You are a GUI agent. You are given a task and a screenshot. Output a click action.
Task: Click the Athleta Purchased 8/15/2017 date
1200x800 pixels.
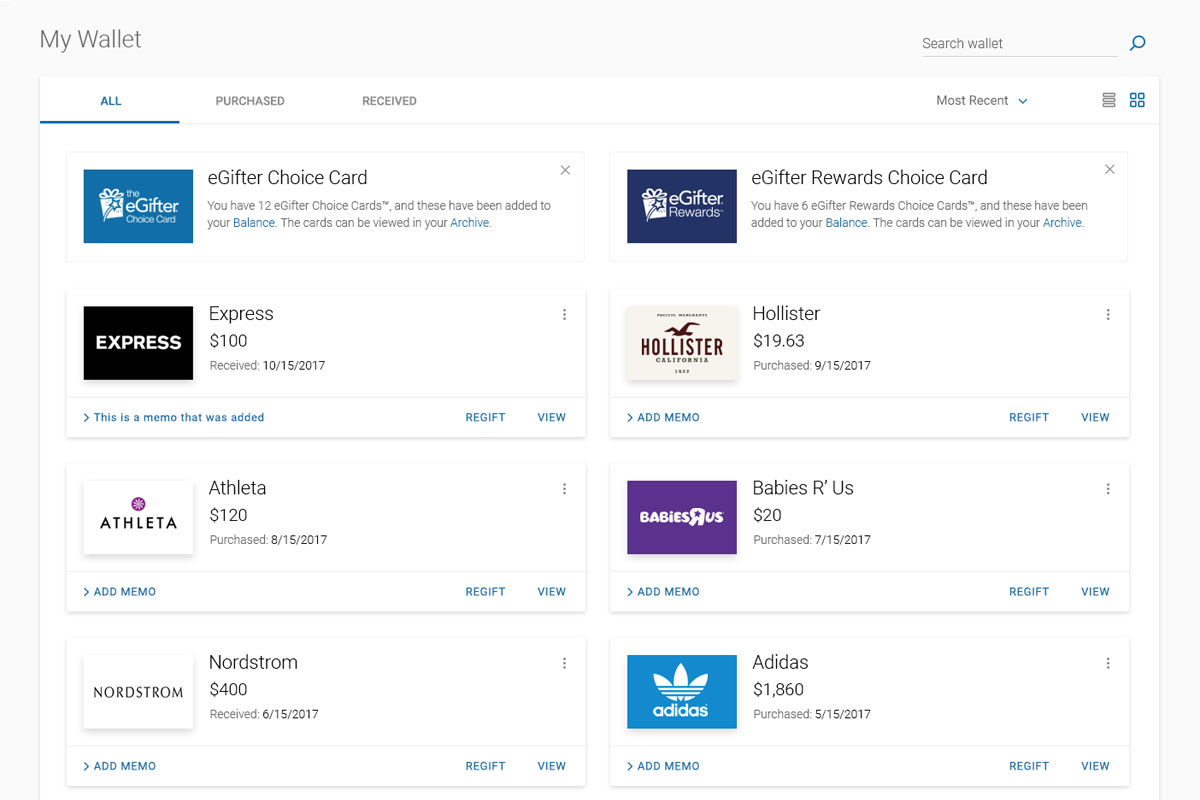[268, 540]
